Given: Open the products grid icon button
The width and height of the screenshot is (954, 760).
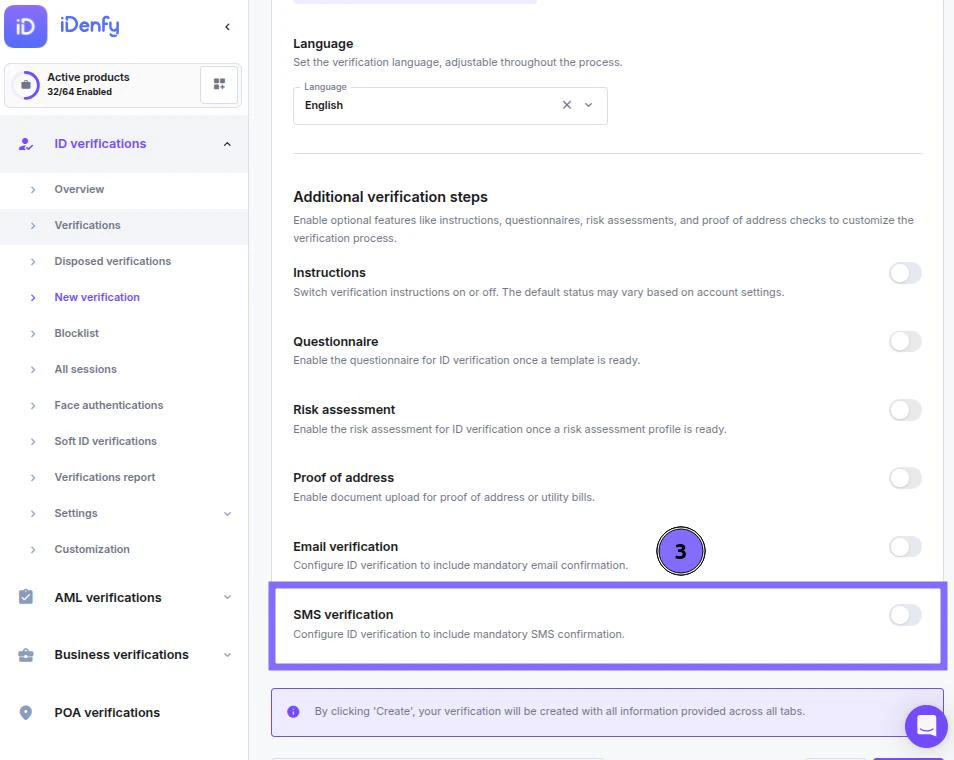Looking at the screenshot, I should pos(219,85).
